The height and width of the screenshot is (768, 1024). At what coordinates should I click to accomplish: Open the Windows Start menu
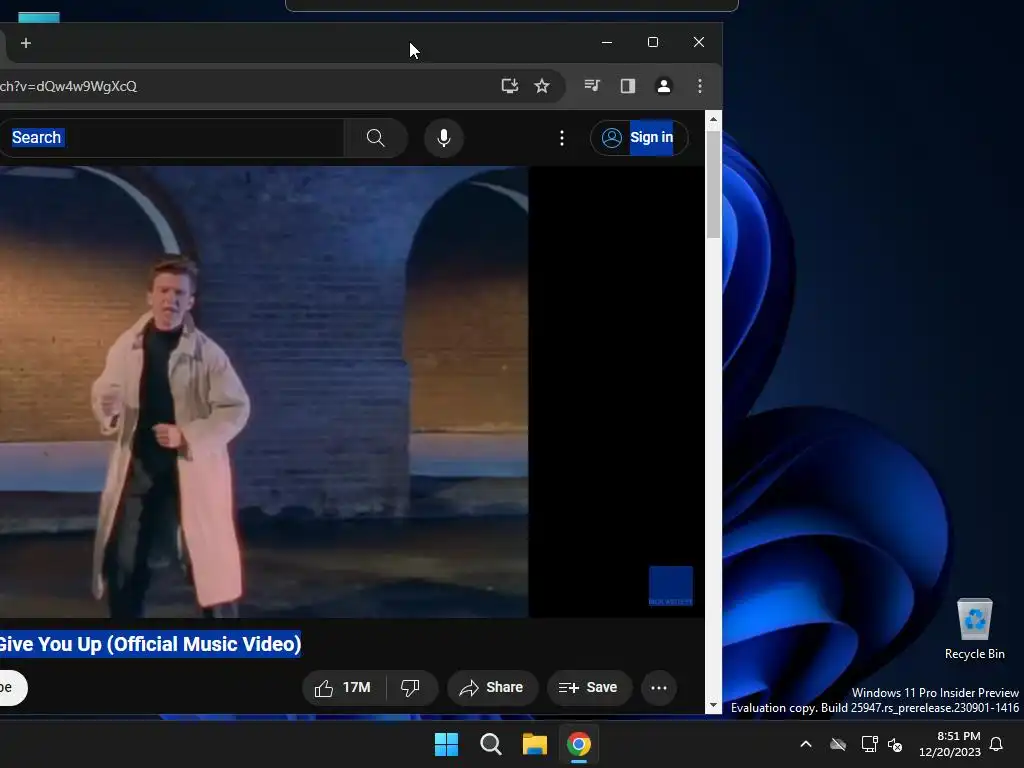(447, 744)
